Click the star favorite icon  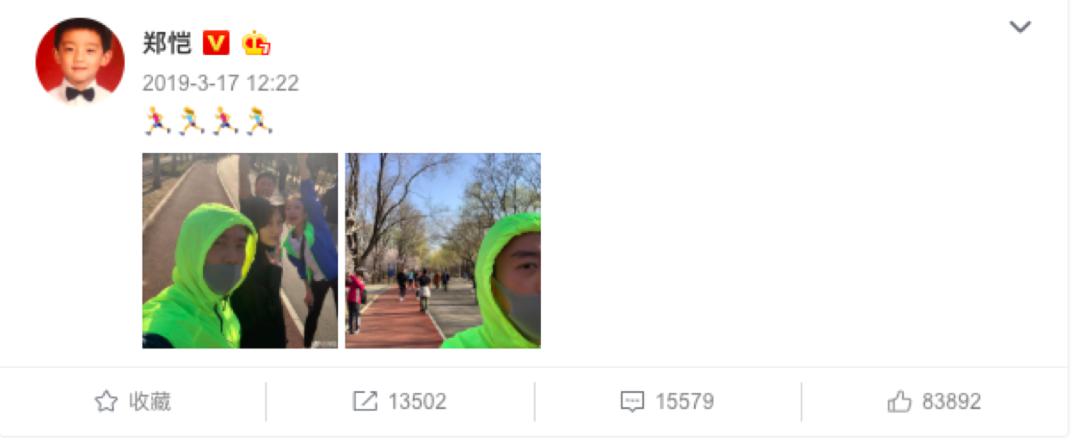point(105,401)
